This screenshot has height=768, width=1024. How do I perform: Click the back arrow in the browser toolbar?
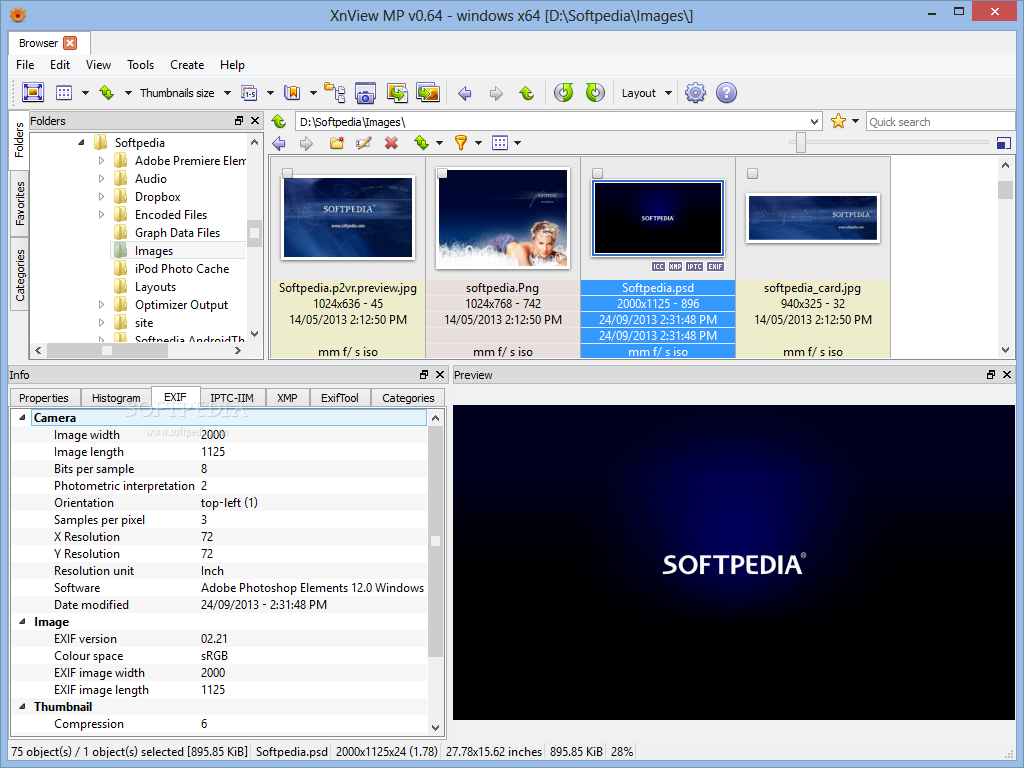click(x=279, y=143)
